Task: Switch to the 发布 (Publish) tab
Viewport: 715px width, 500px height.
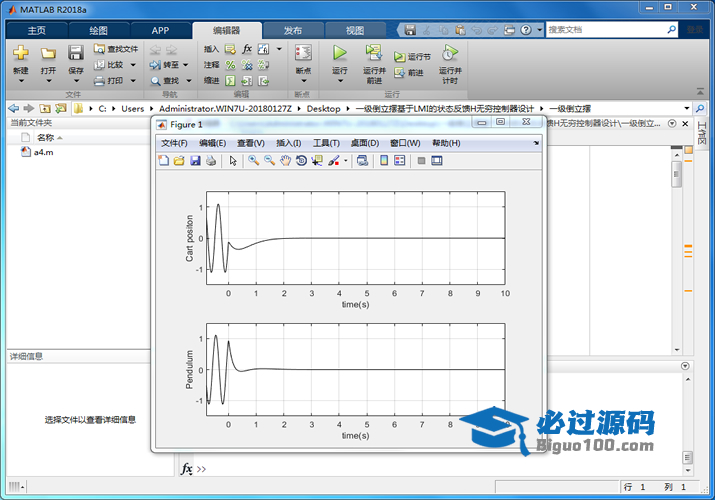Action: [x=293, y=31]
